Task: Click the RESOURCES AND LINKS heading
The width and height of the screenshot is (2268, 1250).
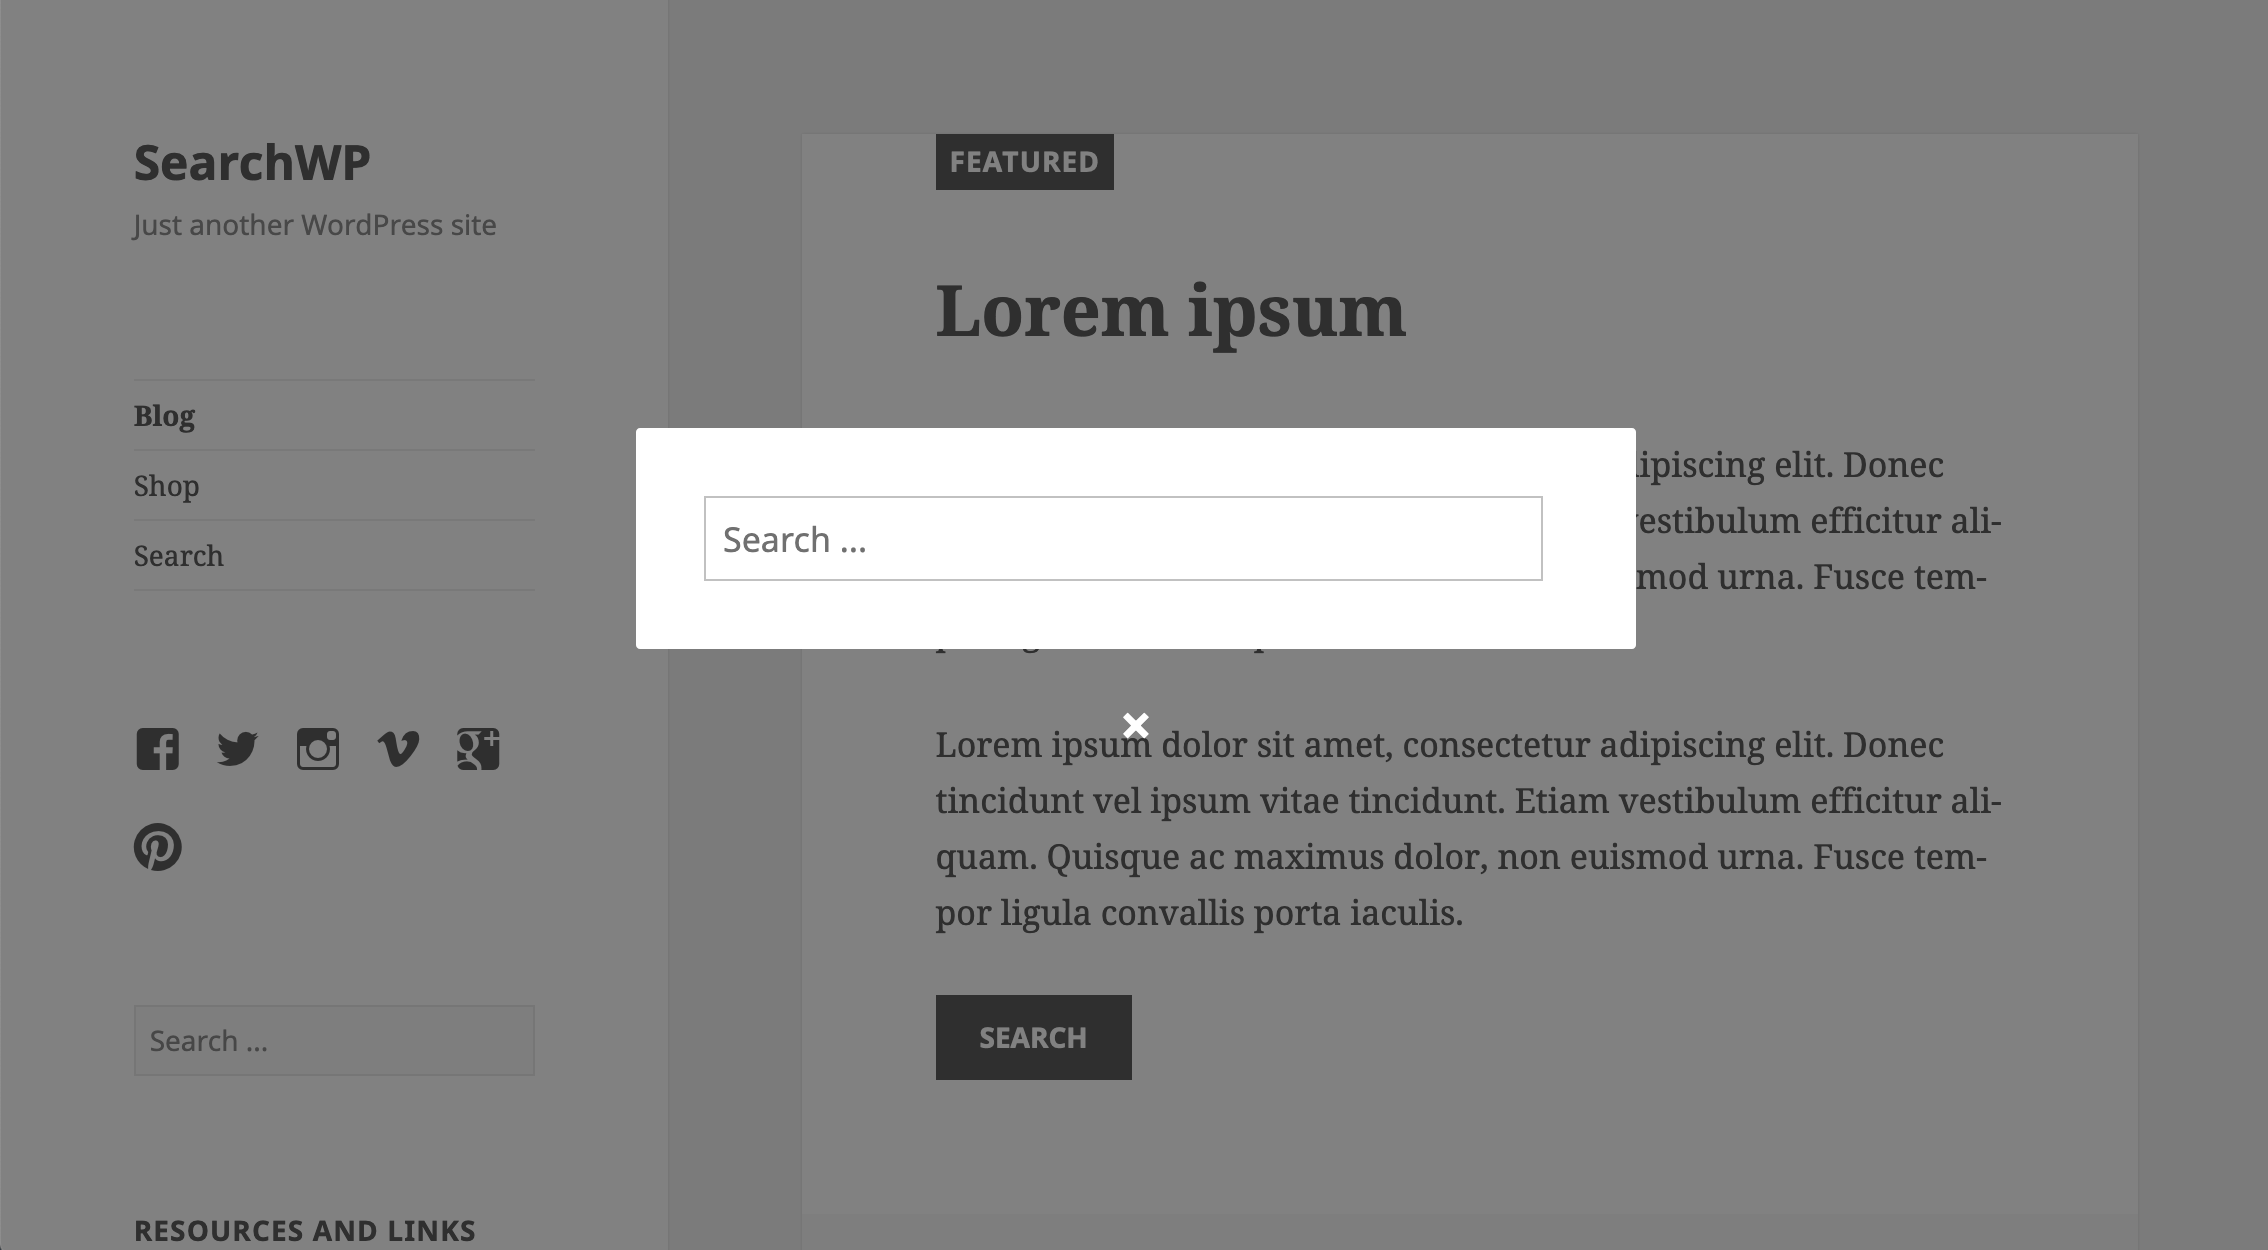Action: tap(303, 1228)
